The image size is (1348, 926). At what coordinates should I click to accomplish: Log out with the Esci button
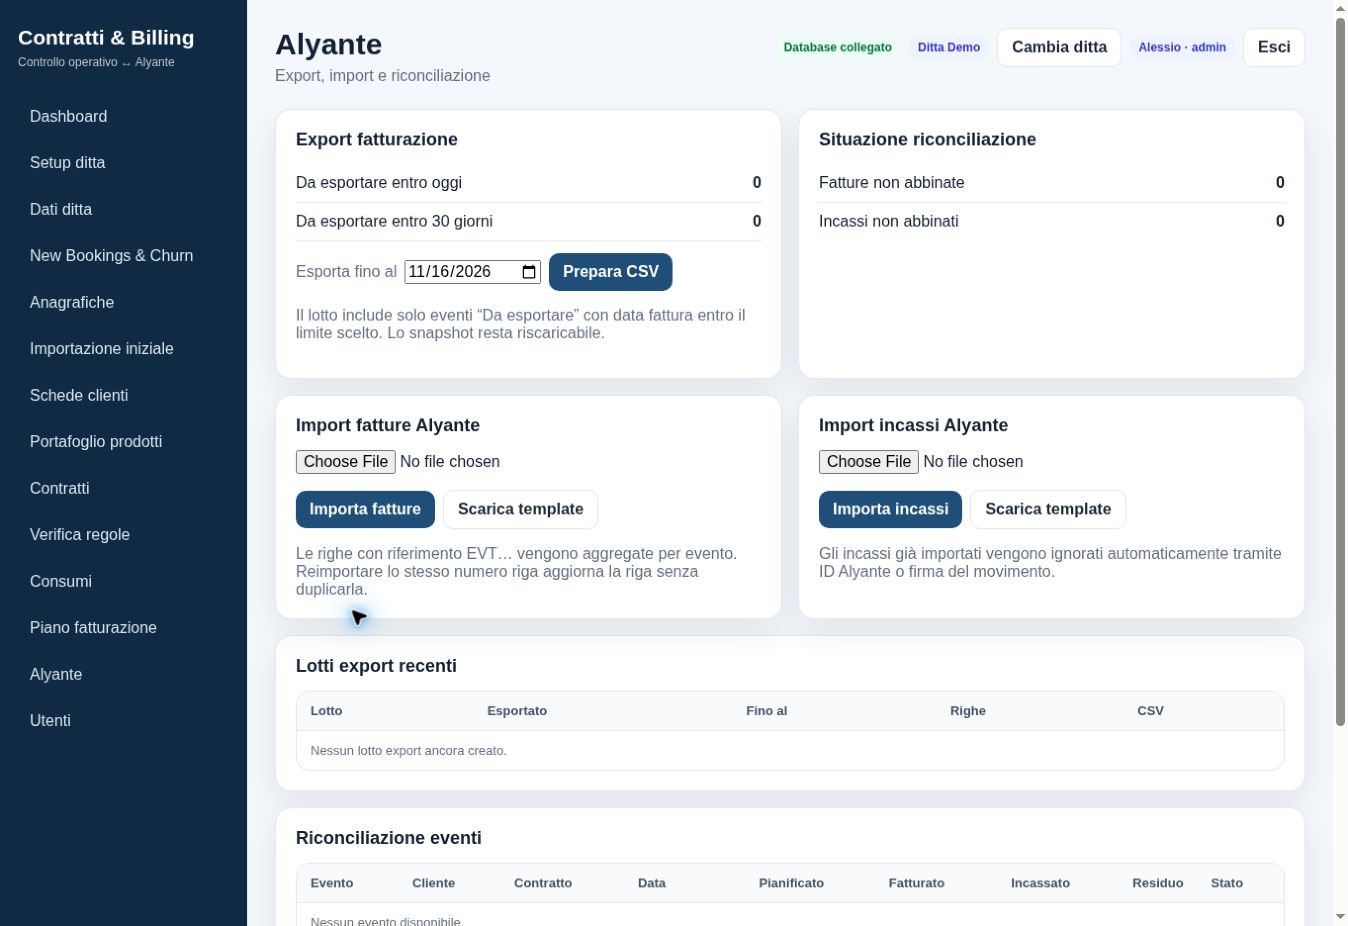(x=1274, y=47)
